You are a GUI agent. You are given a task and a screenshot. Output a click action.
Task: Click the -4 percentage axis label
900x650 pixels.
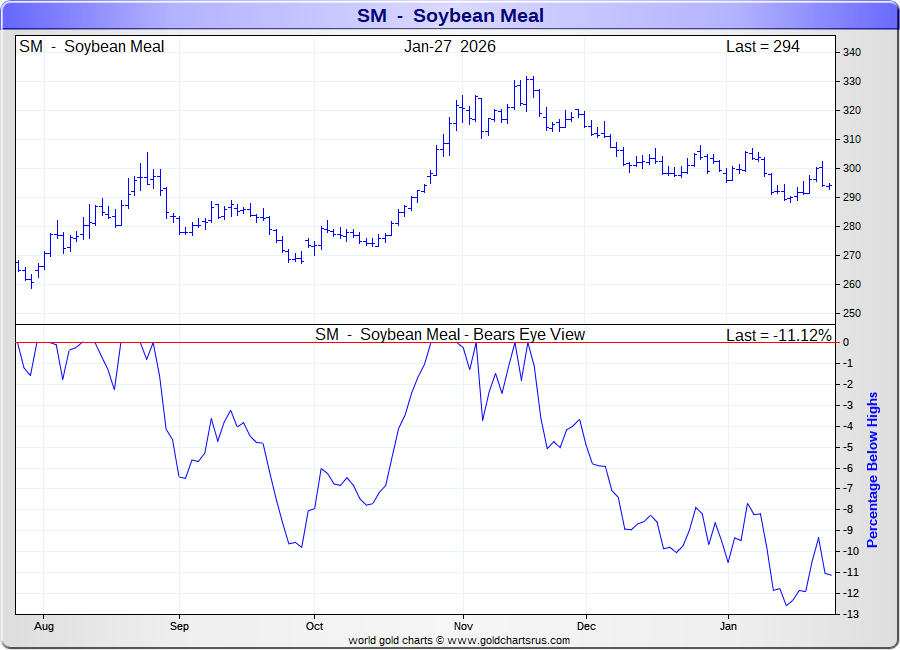(848, 426)
